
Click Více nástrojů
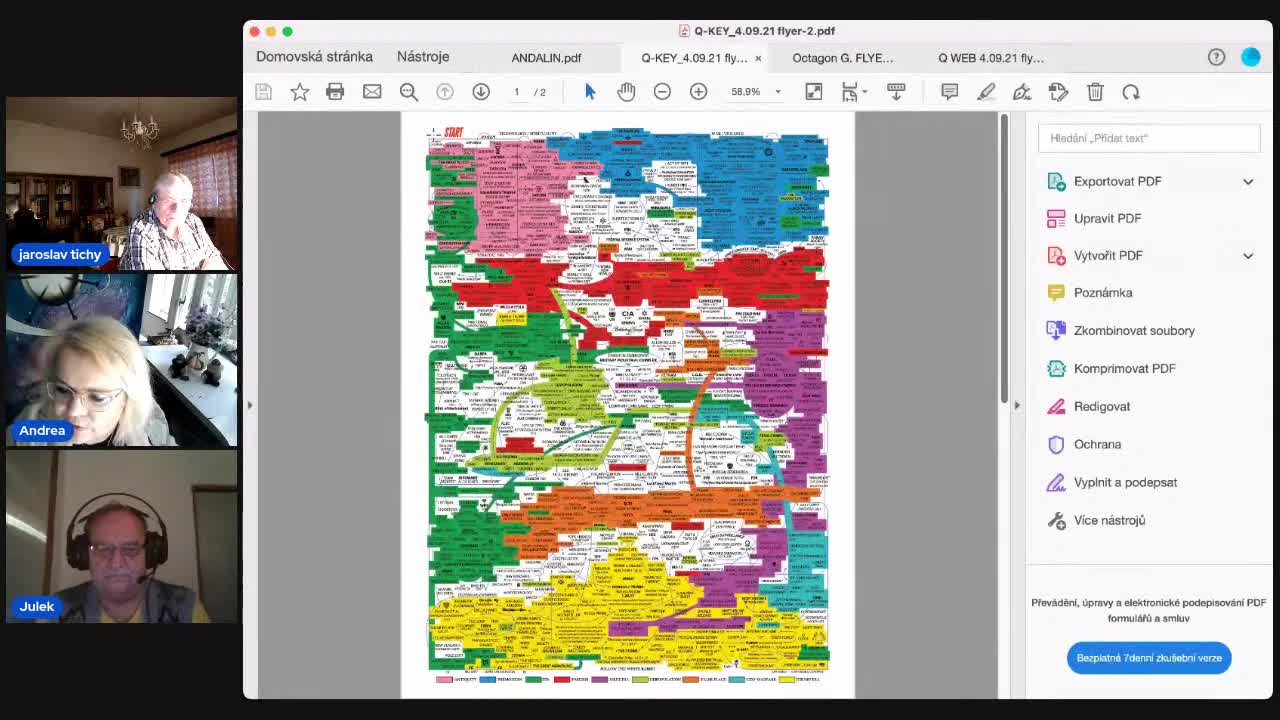click(1109, 520)
